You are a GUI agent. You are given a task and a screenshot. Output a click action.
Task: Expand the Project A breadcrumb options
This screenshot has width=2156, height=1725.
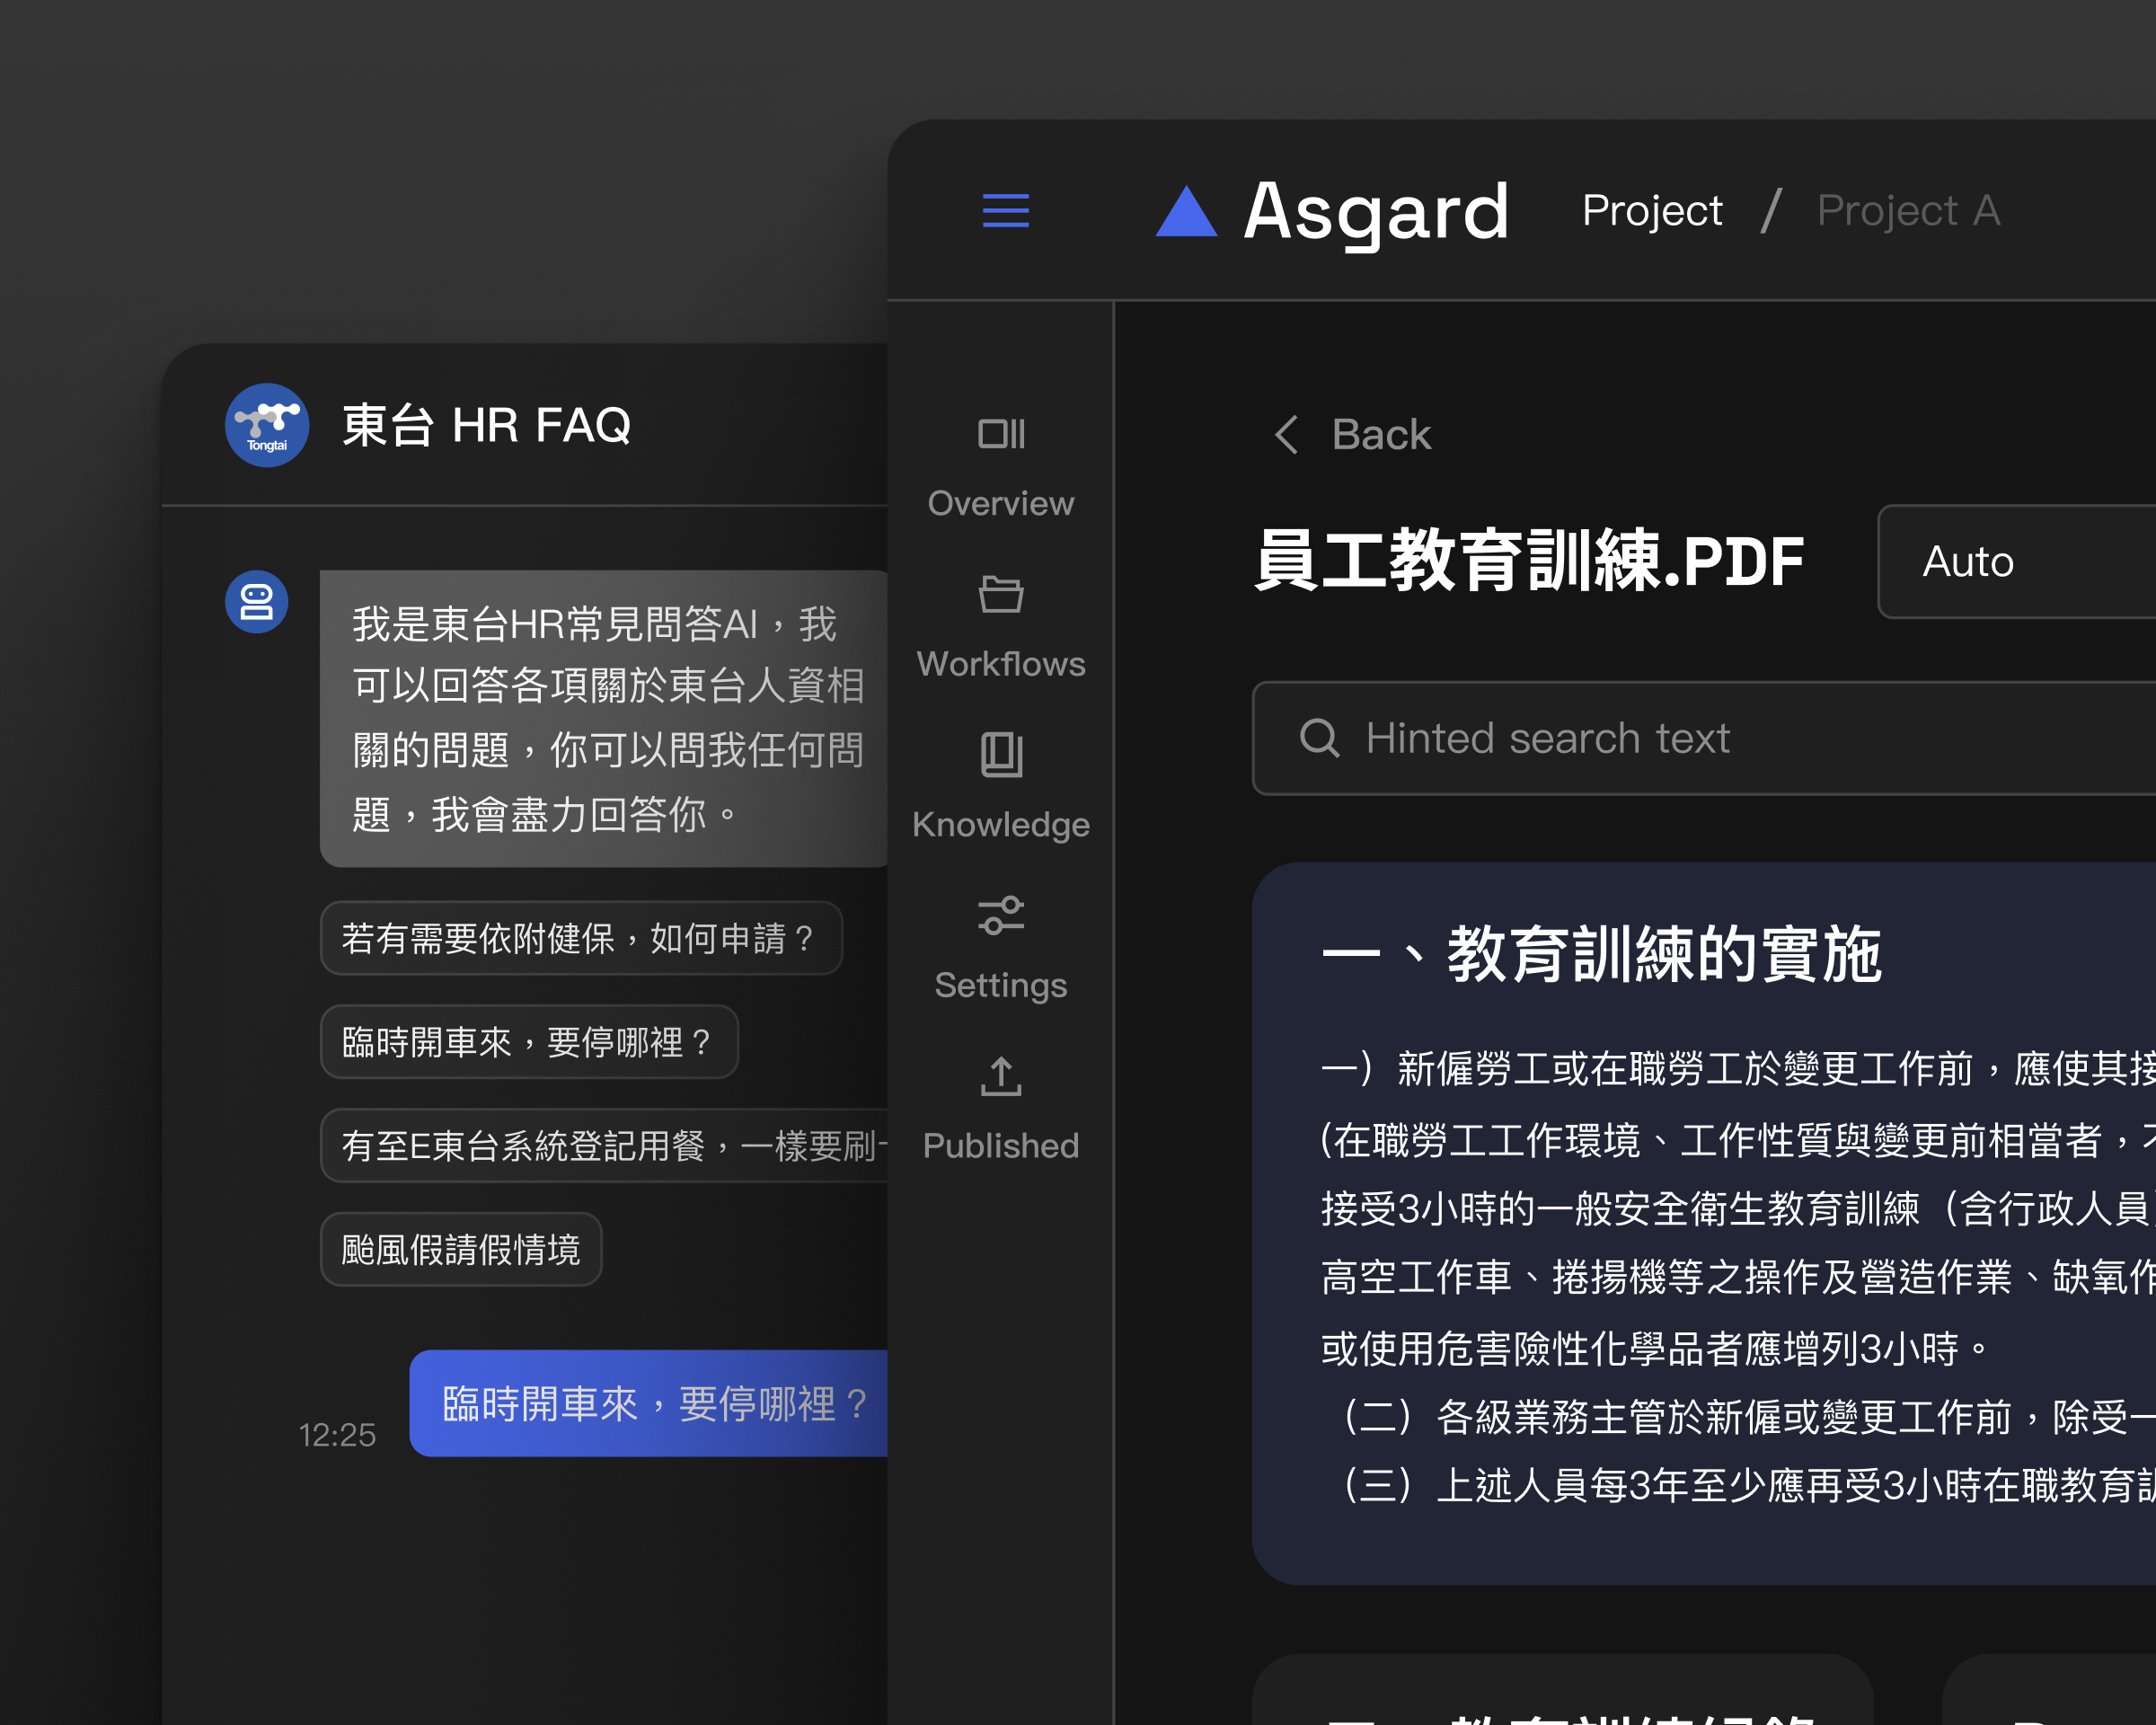1908,211
